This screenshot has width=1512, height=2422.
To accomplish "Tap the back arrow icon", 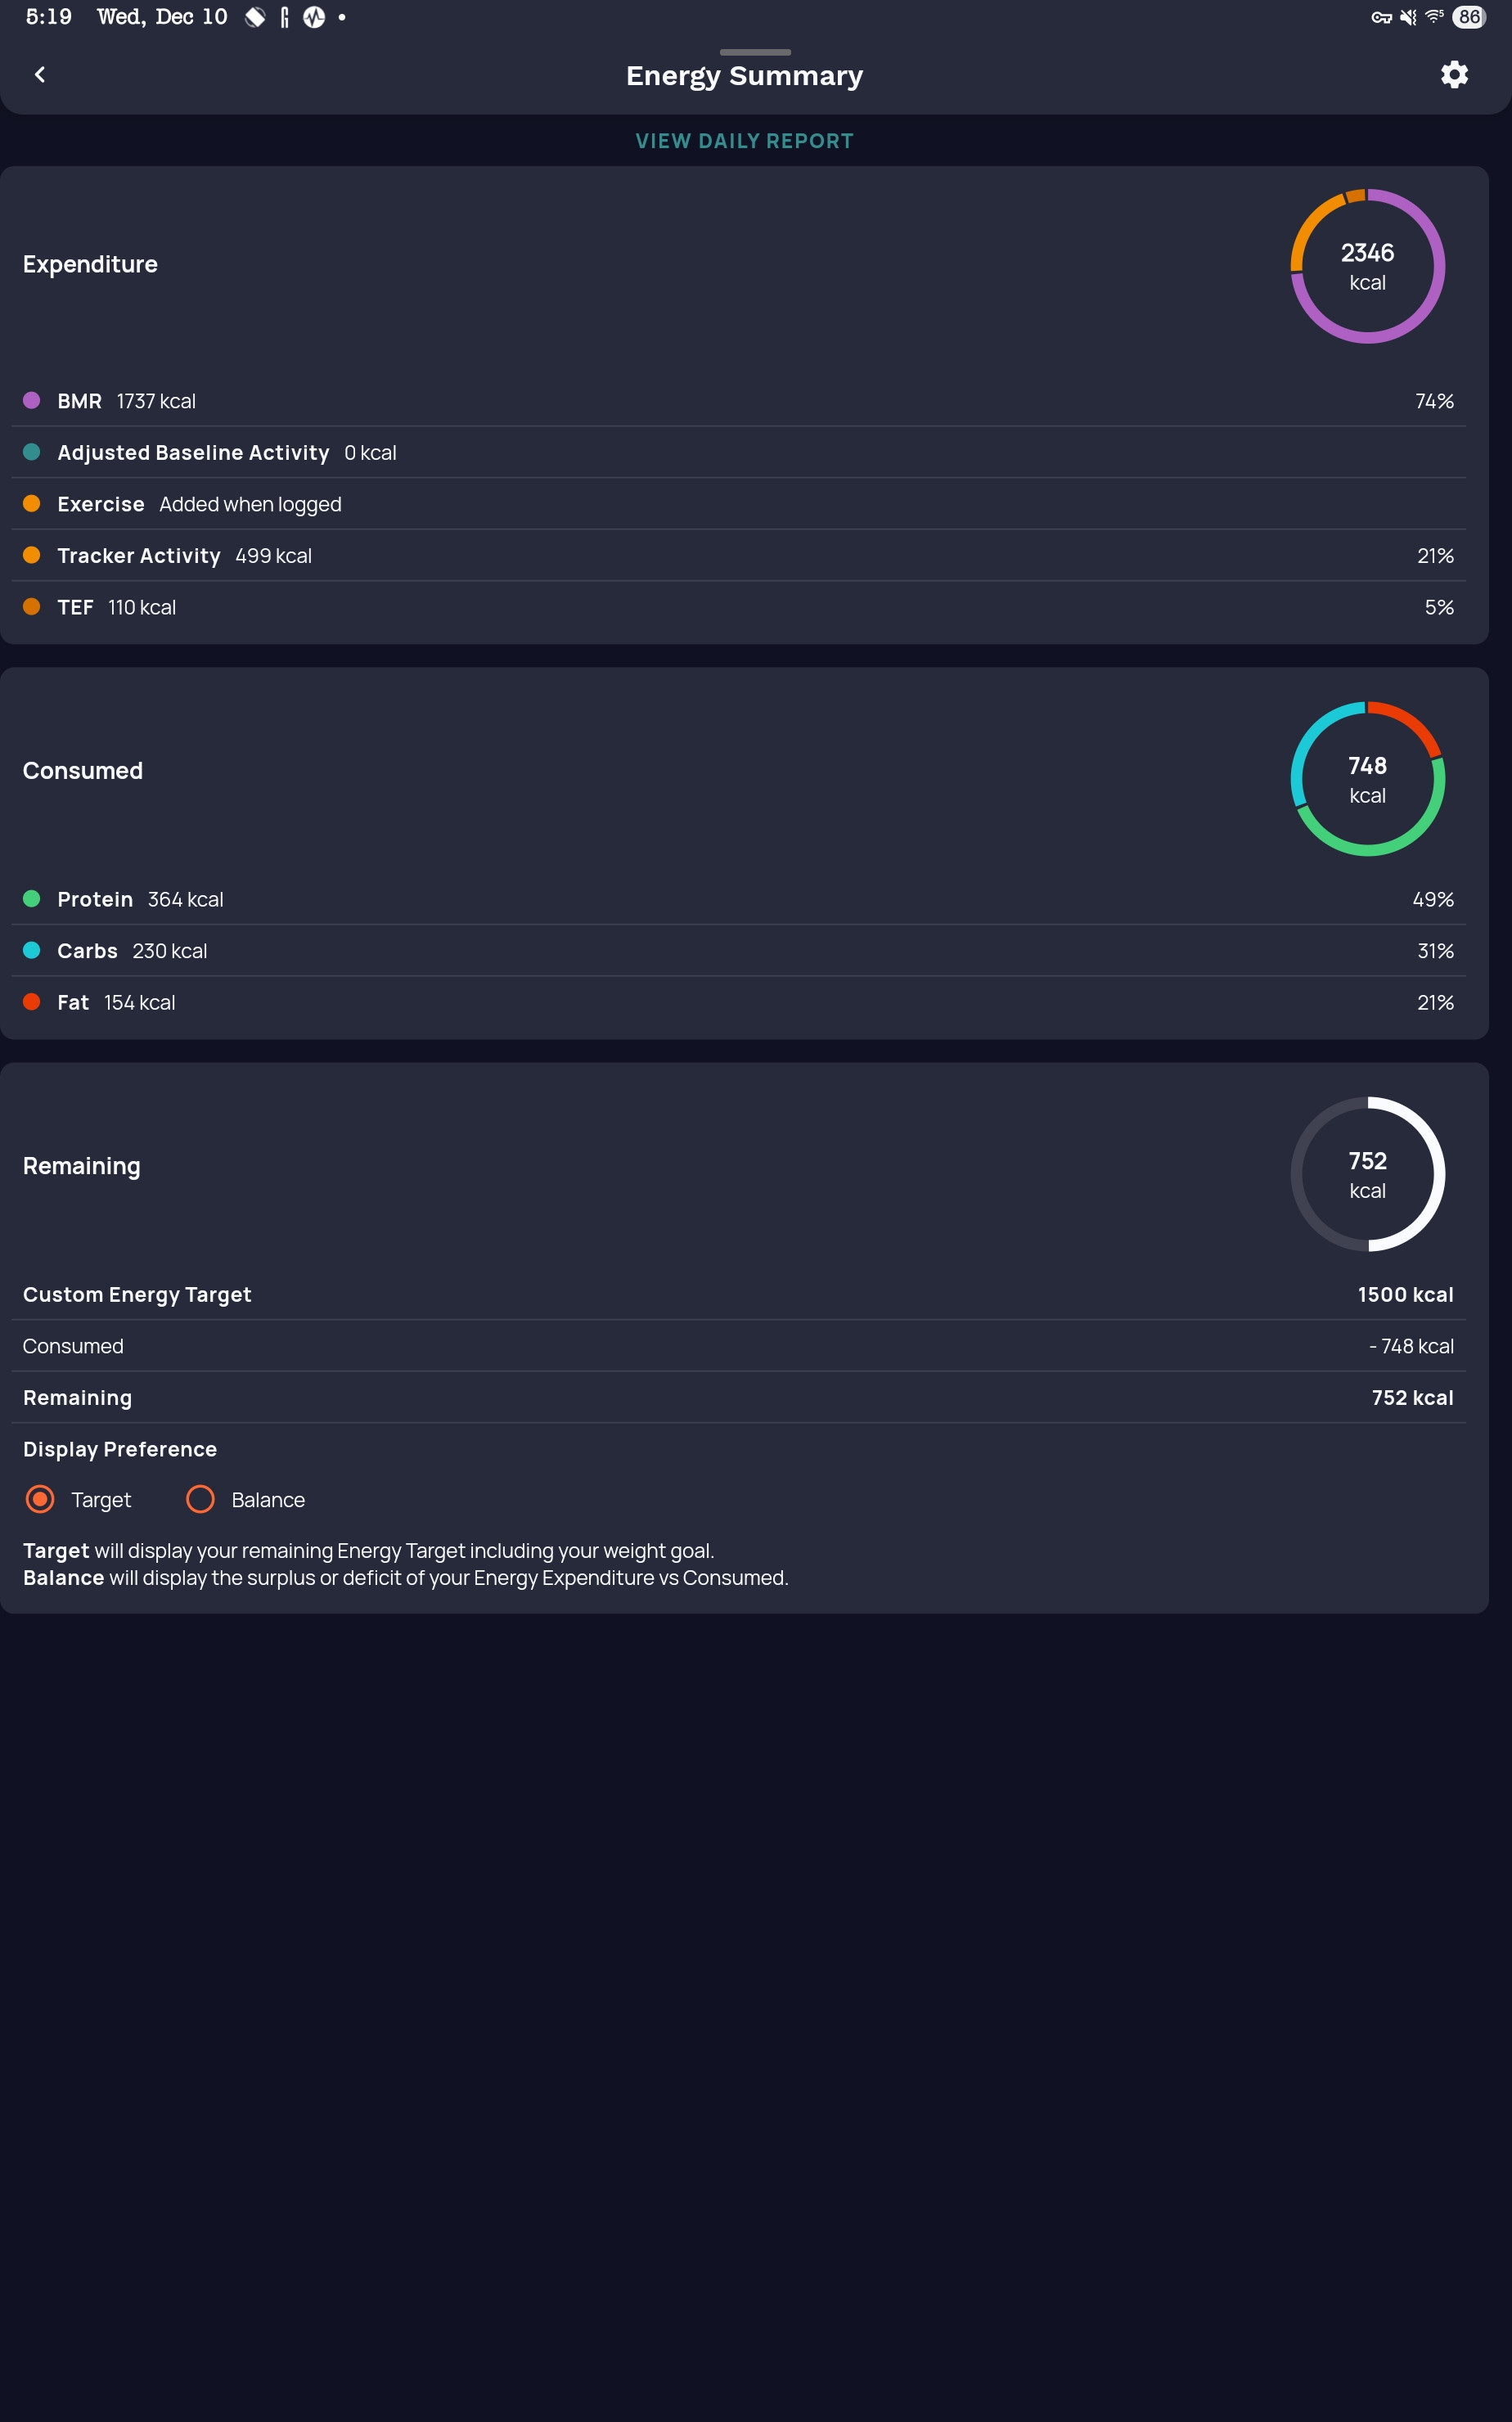I will click(40, 75).
